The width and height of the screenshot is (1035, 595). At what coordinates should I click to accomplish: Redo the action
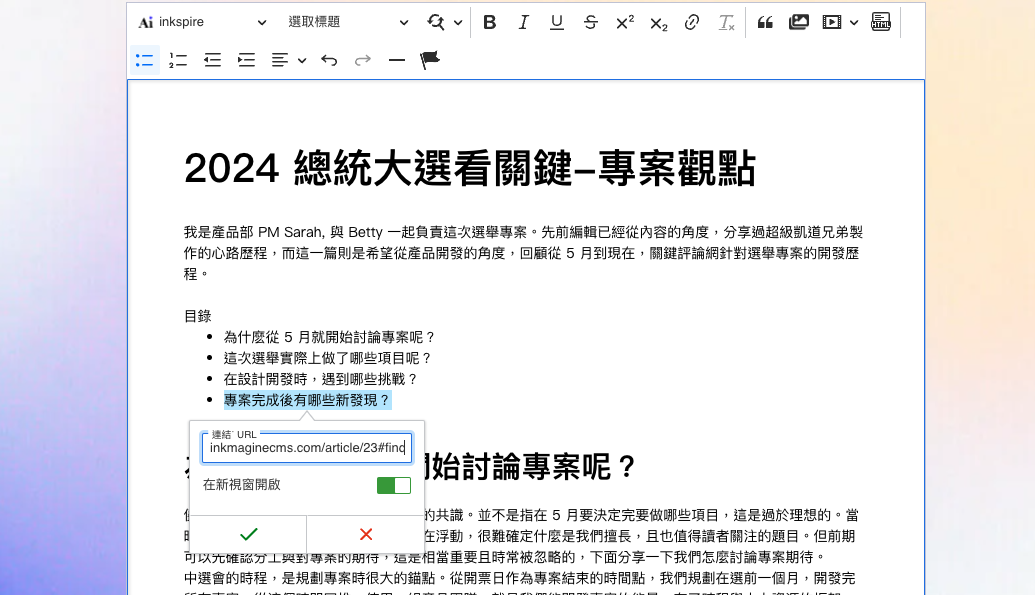362,60
